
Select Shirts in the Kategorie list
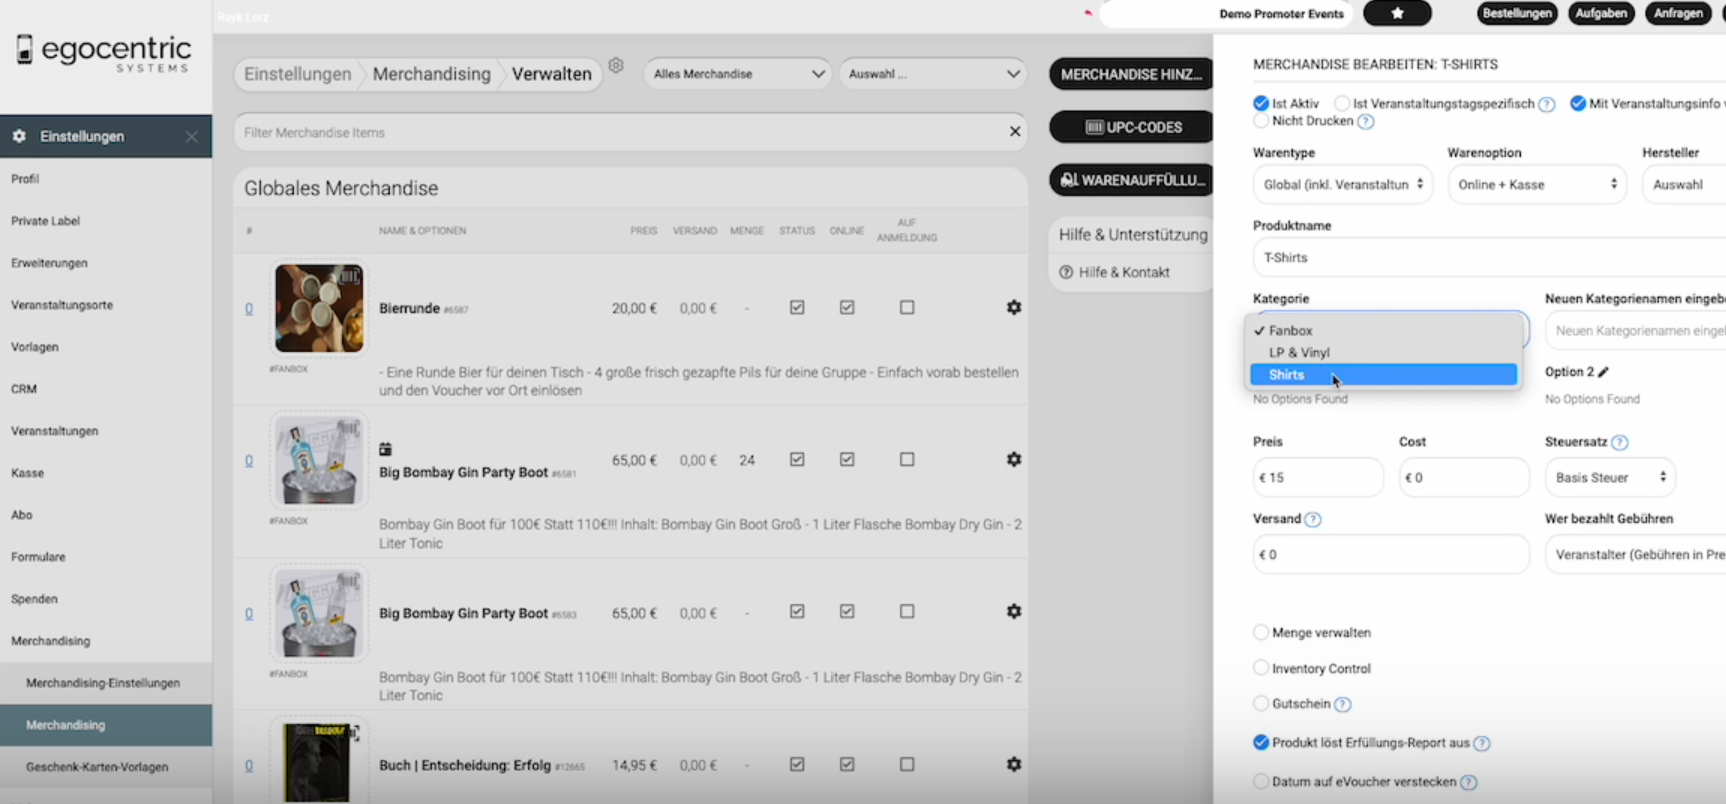[1383, 375]
